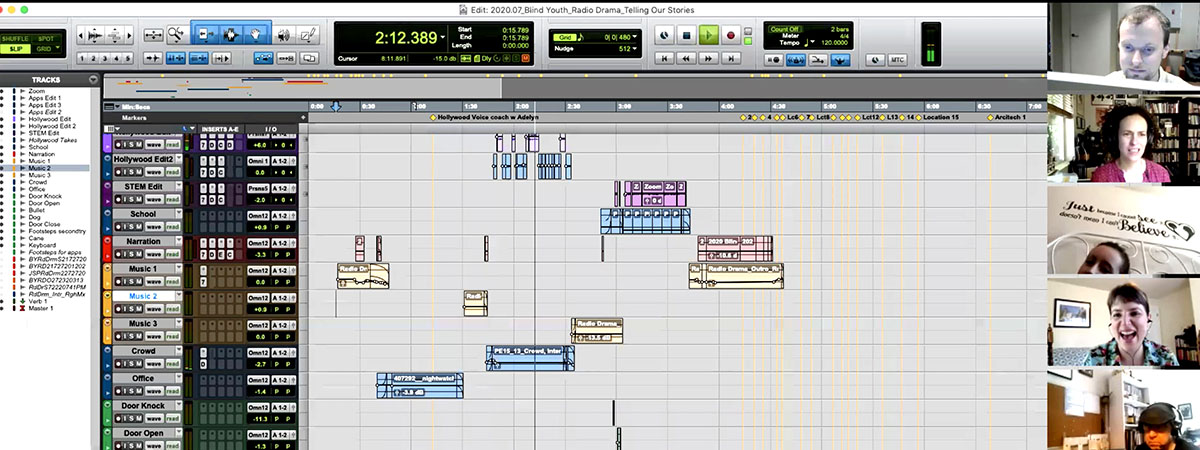This screenshot has height=450, width=1200.
Task: Click the Count Off button
Action: coord(786,30)
